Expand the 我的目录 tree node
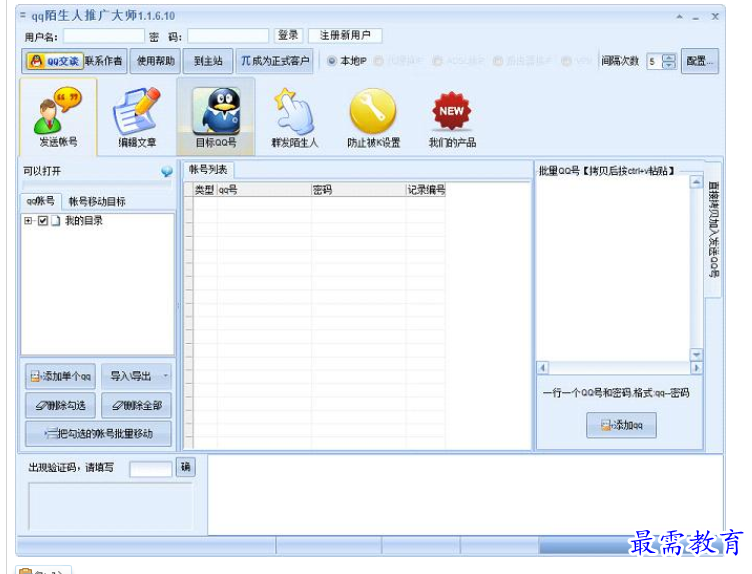This screenshot has width=752, height=574. click(28, 221)
